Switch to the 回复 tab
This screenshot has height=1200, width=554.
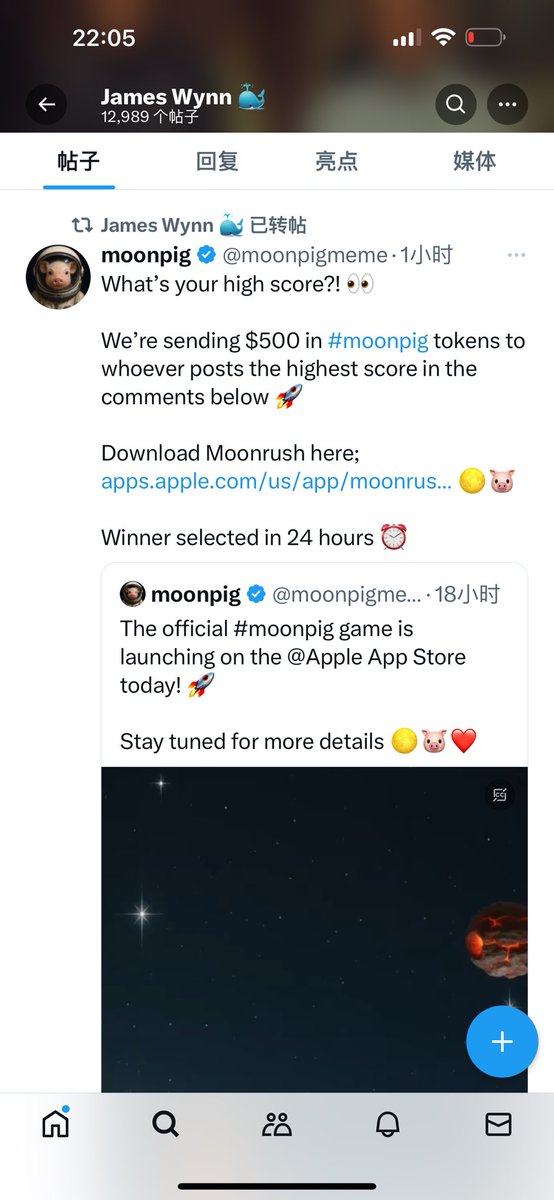217,161
